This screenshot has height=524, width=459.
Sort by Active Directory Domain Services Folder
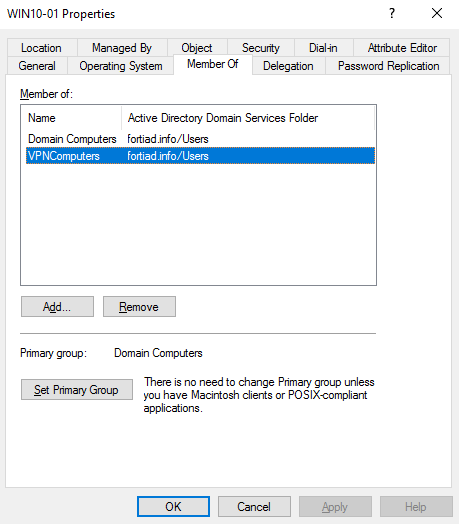point(248,118)
